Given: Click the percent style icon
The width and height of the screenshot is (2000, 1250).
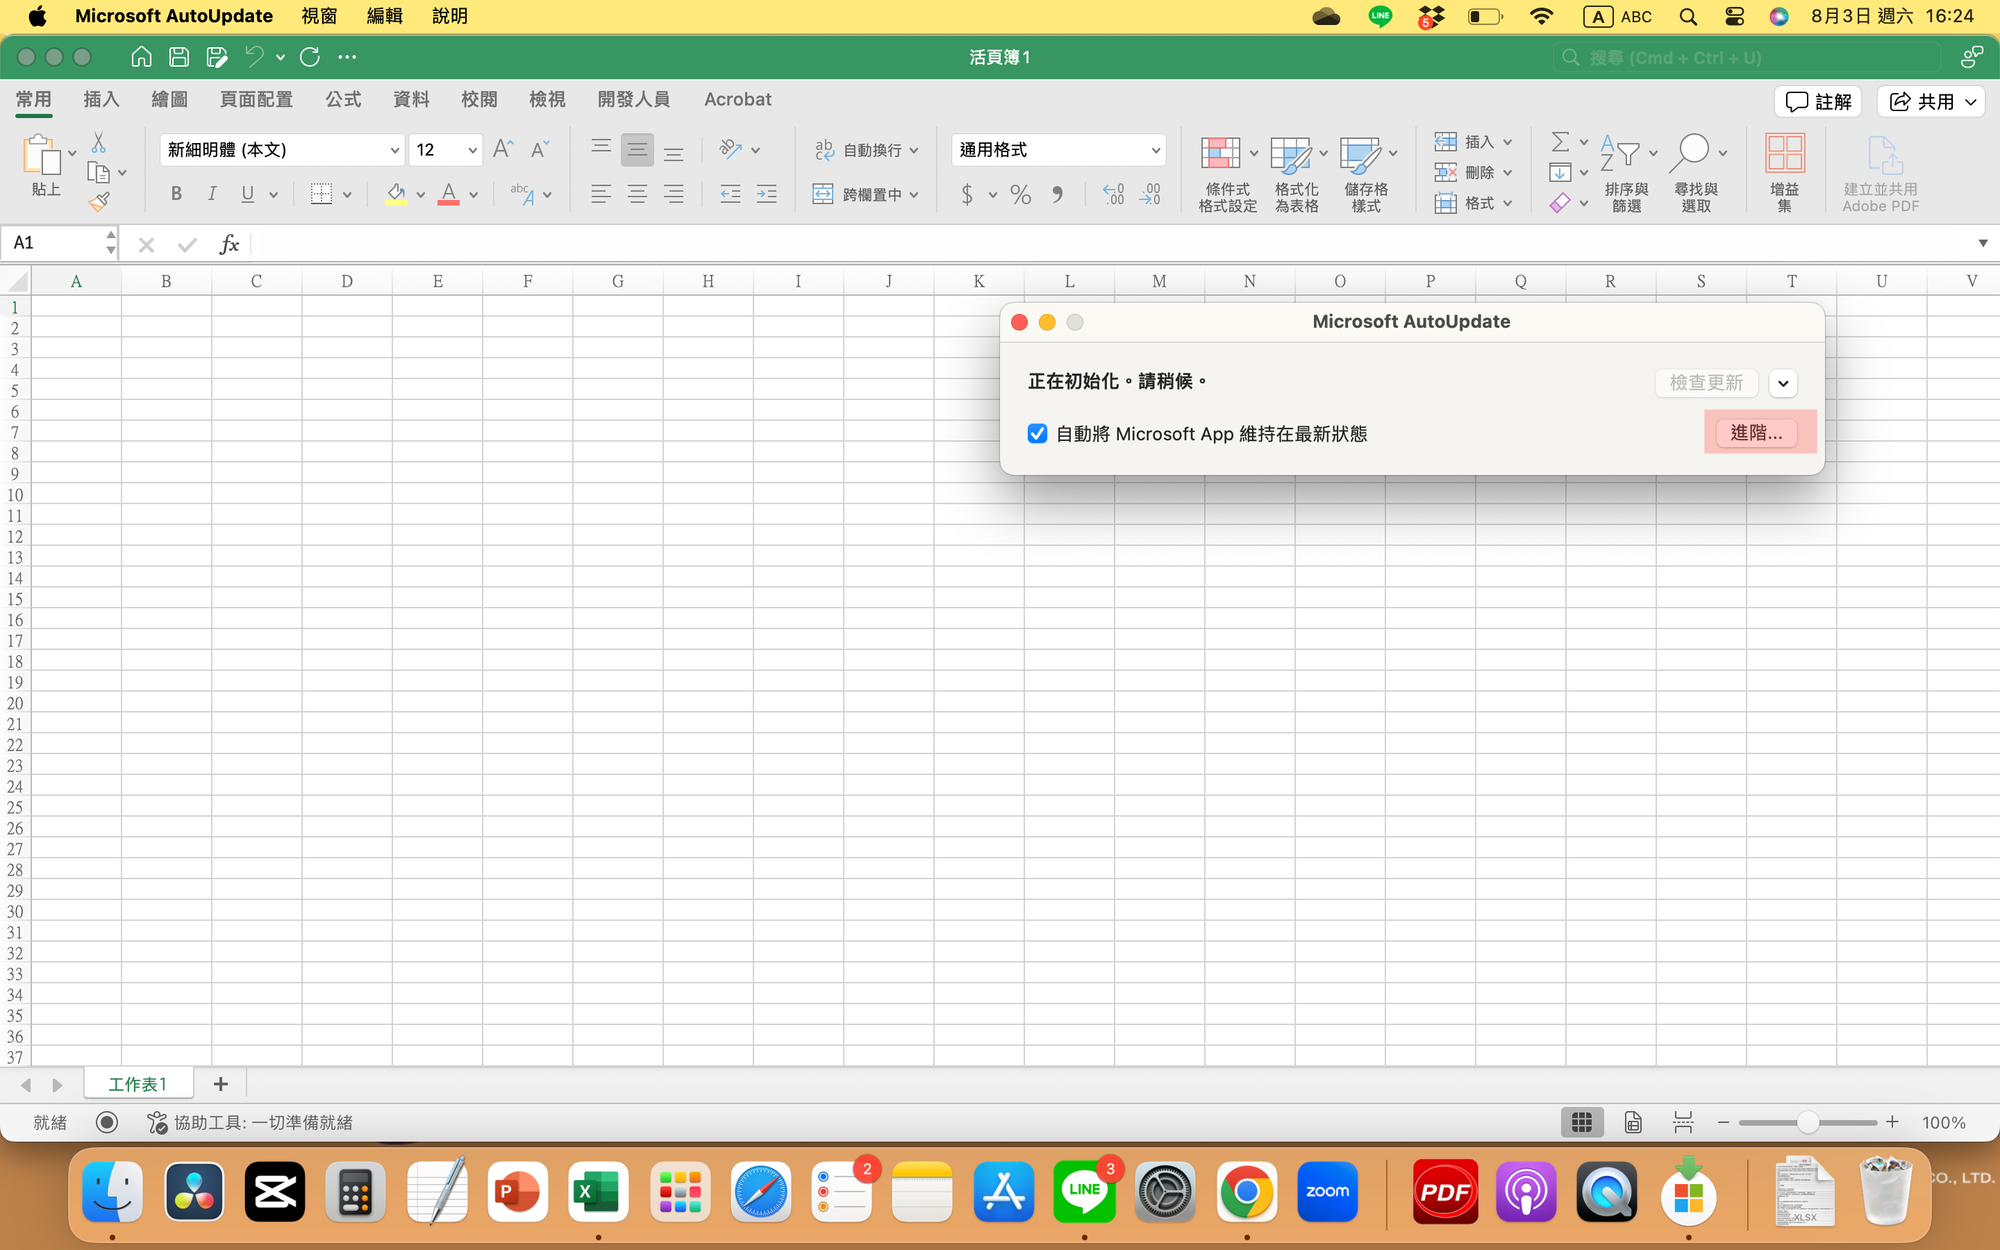Looking at the screenshot, I should [1020, 195].
